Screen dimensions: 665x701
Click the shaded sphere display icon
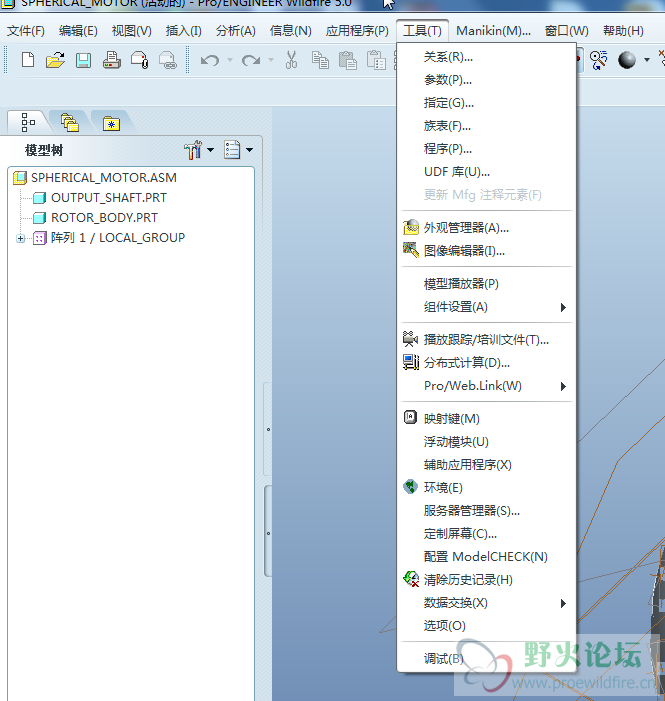tap(627, 60)
